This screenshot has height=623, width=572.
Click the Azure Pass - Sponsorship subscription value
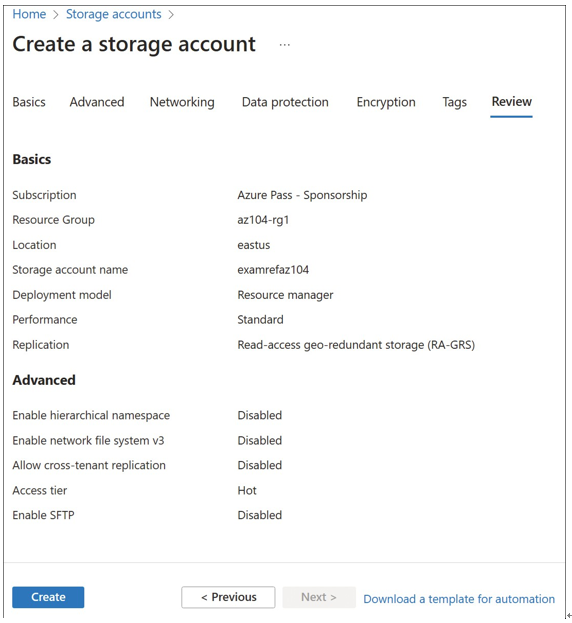[x=302, y=195]
